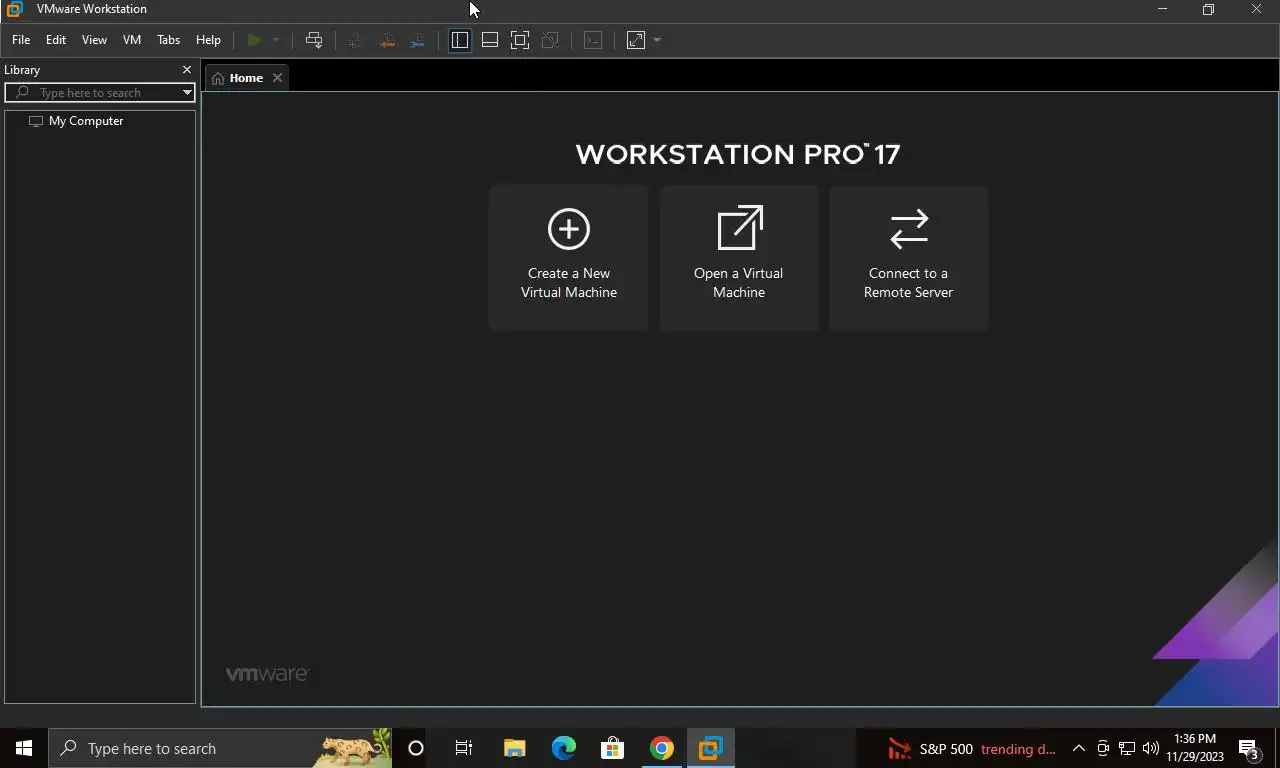Expand the Library search filter dropdown
Viewport: 1280px width, 768px height.
coord(187,93)
